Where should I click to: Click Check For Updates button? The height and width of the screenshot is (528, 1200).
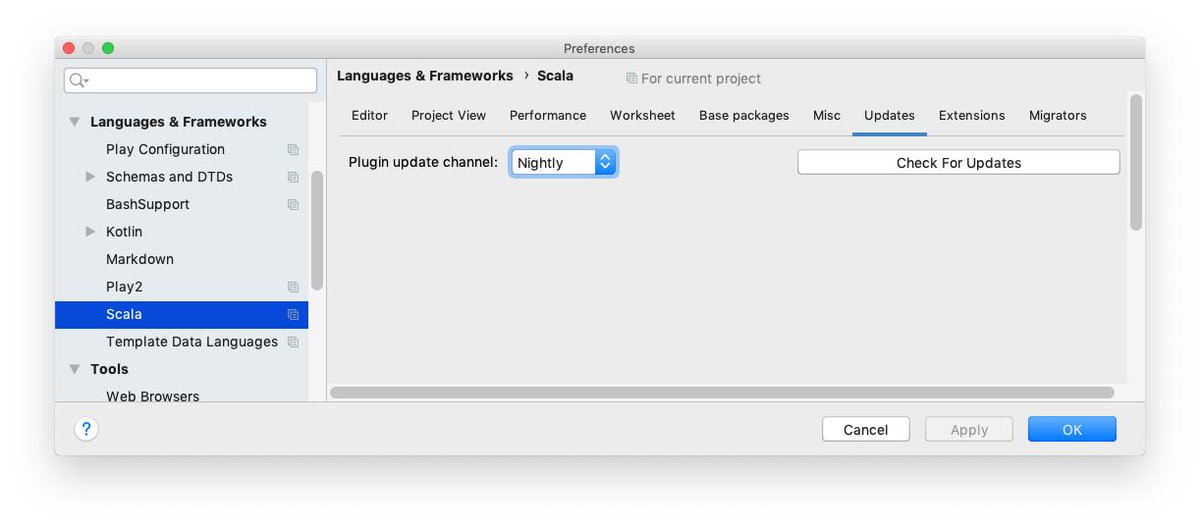pyautogui.click(x=958, y=162)
